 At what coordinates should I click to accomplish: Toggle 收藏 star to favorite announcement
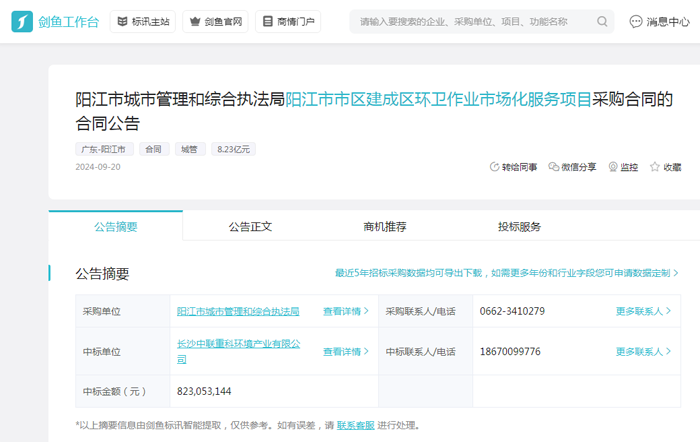pos(655,167)
